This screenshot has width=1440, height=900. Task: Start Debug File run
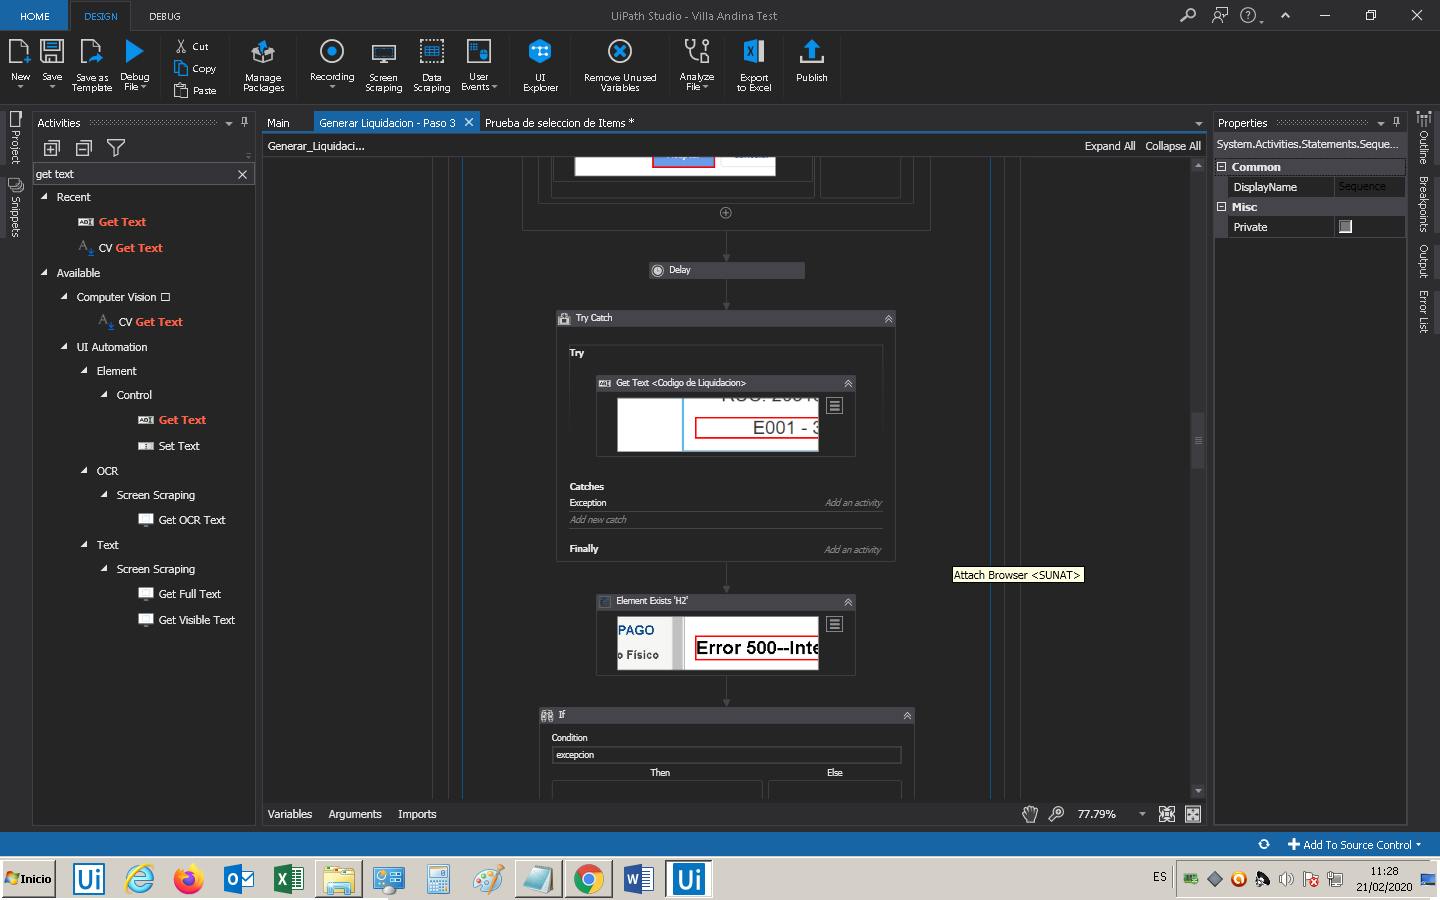(x=134, y=65)
